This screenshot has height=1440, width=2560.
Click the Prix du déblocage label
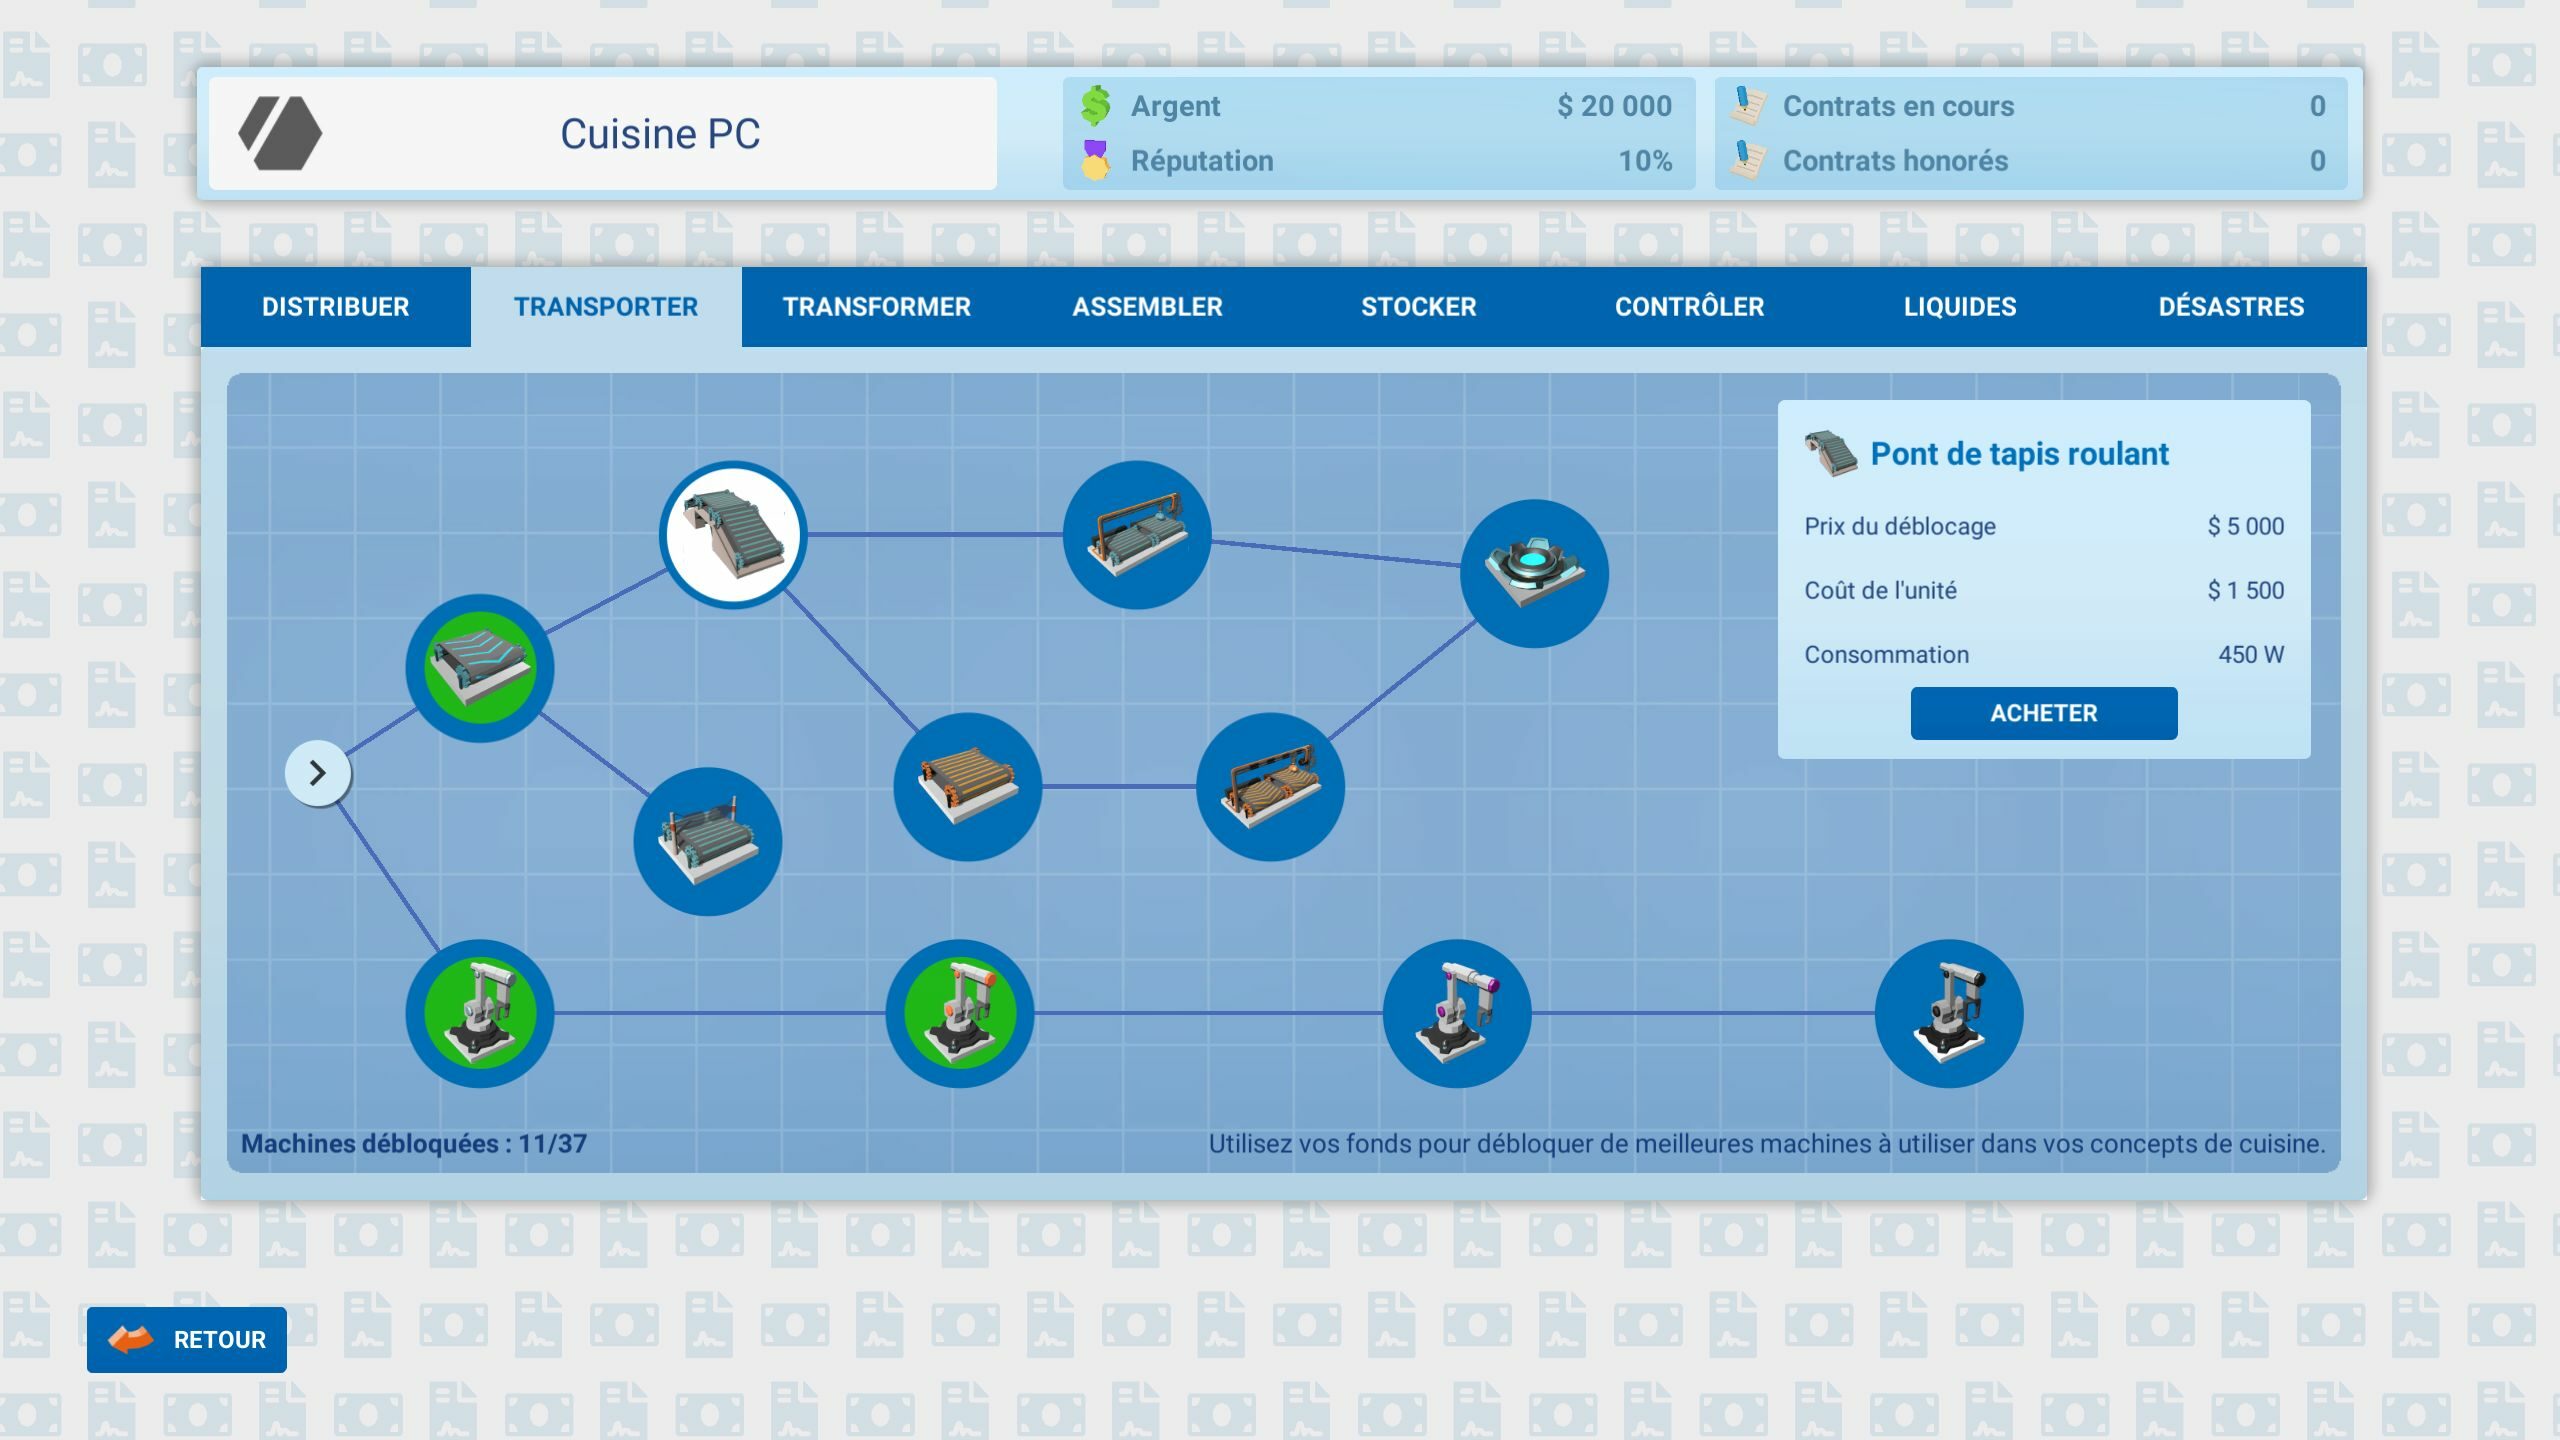(1900, 526)
